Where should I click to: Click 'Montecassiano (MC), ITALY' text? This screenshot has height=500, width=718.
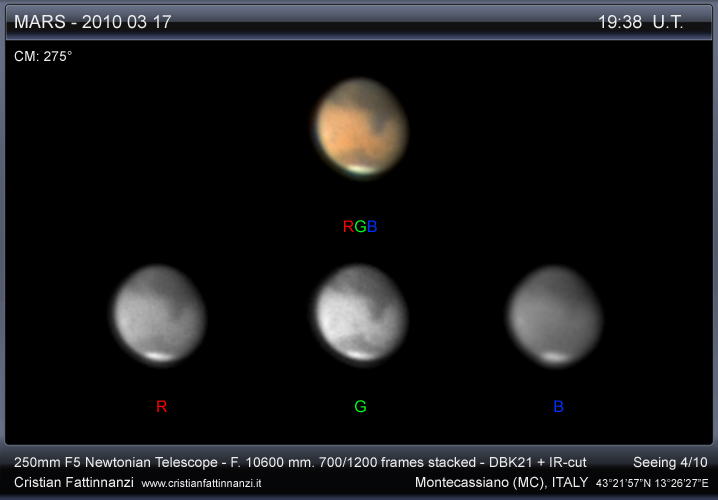[x=501, y=482]
